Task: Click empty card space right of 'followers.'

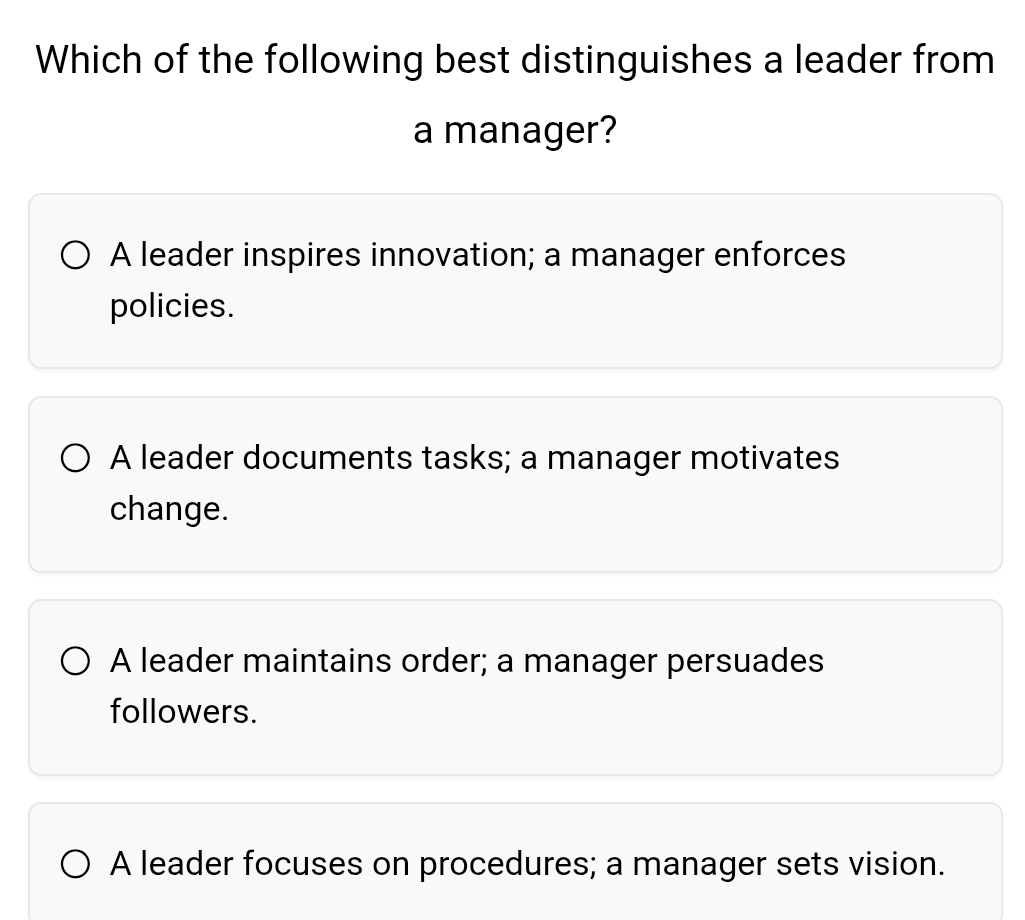Action: 600,715
